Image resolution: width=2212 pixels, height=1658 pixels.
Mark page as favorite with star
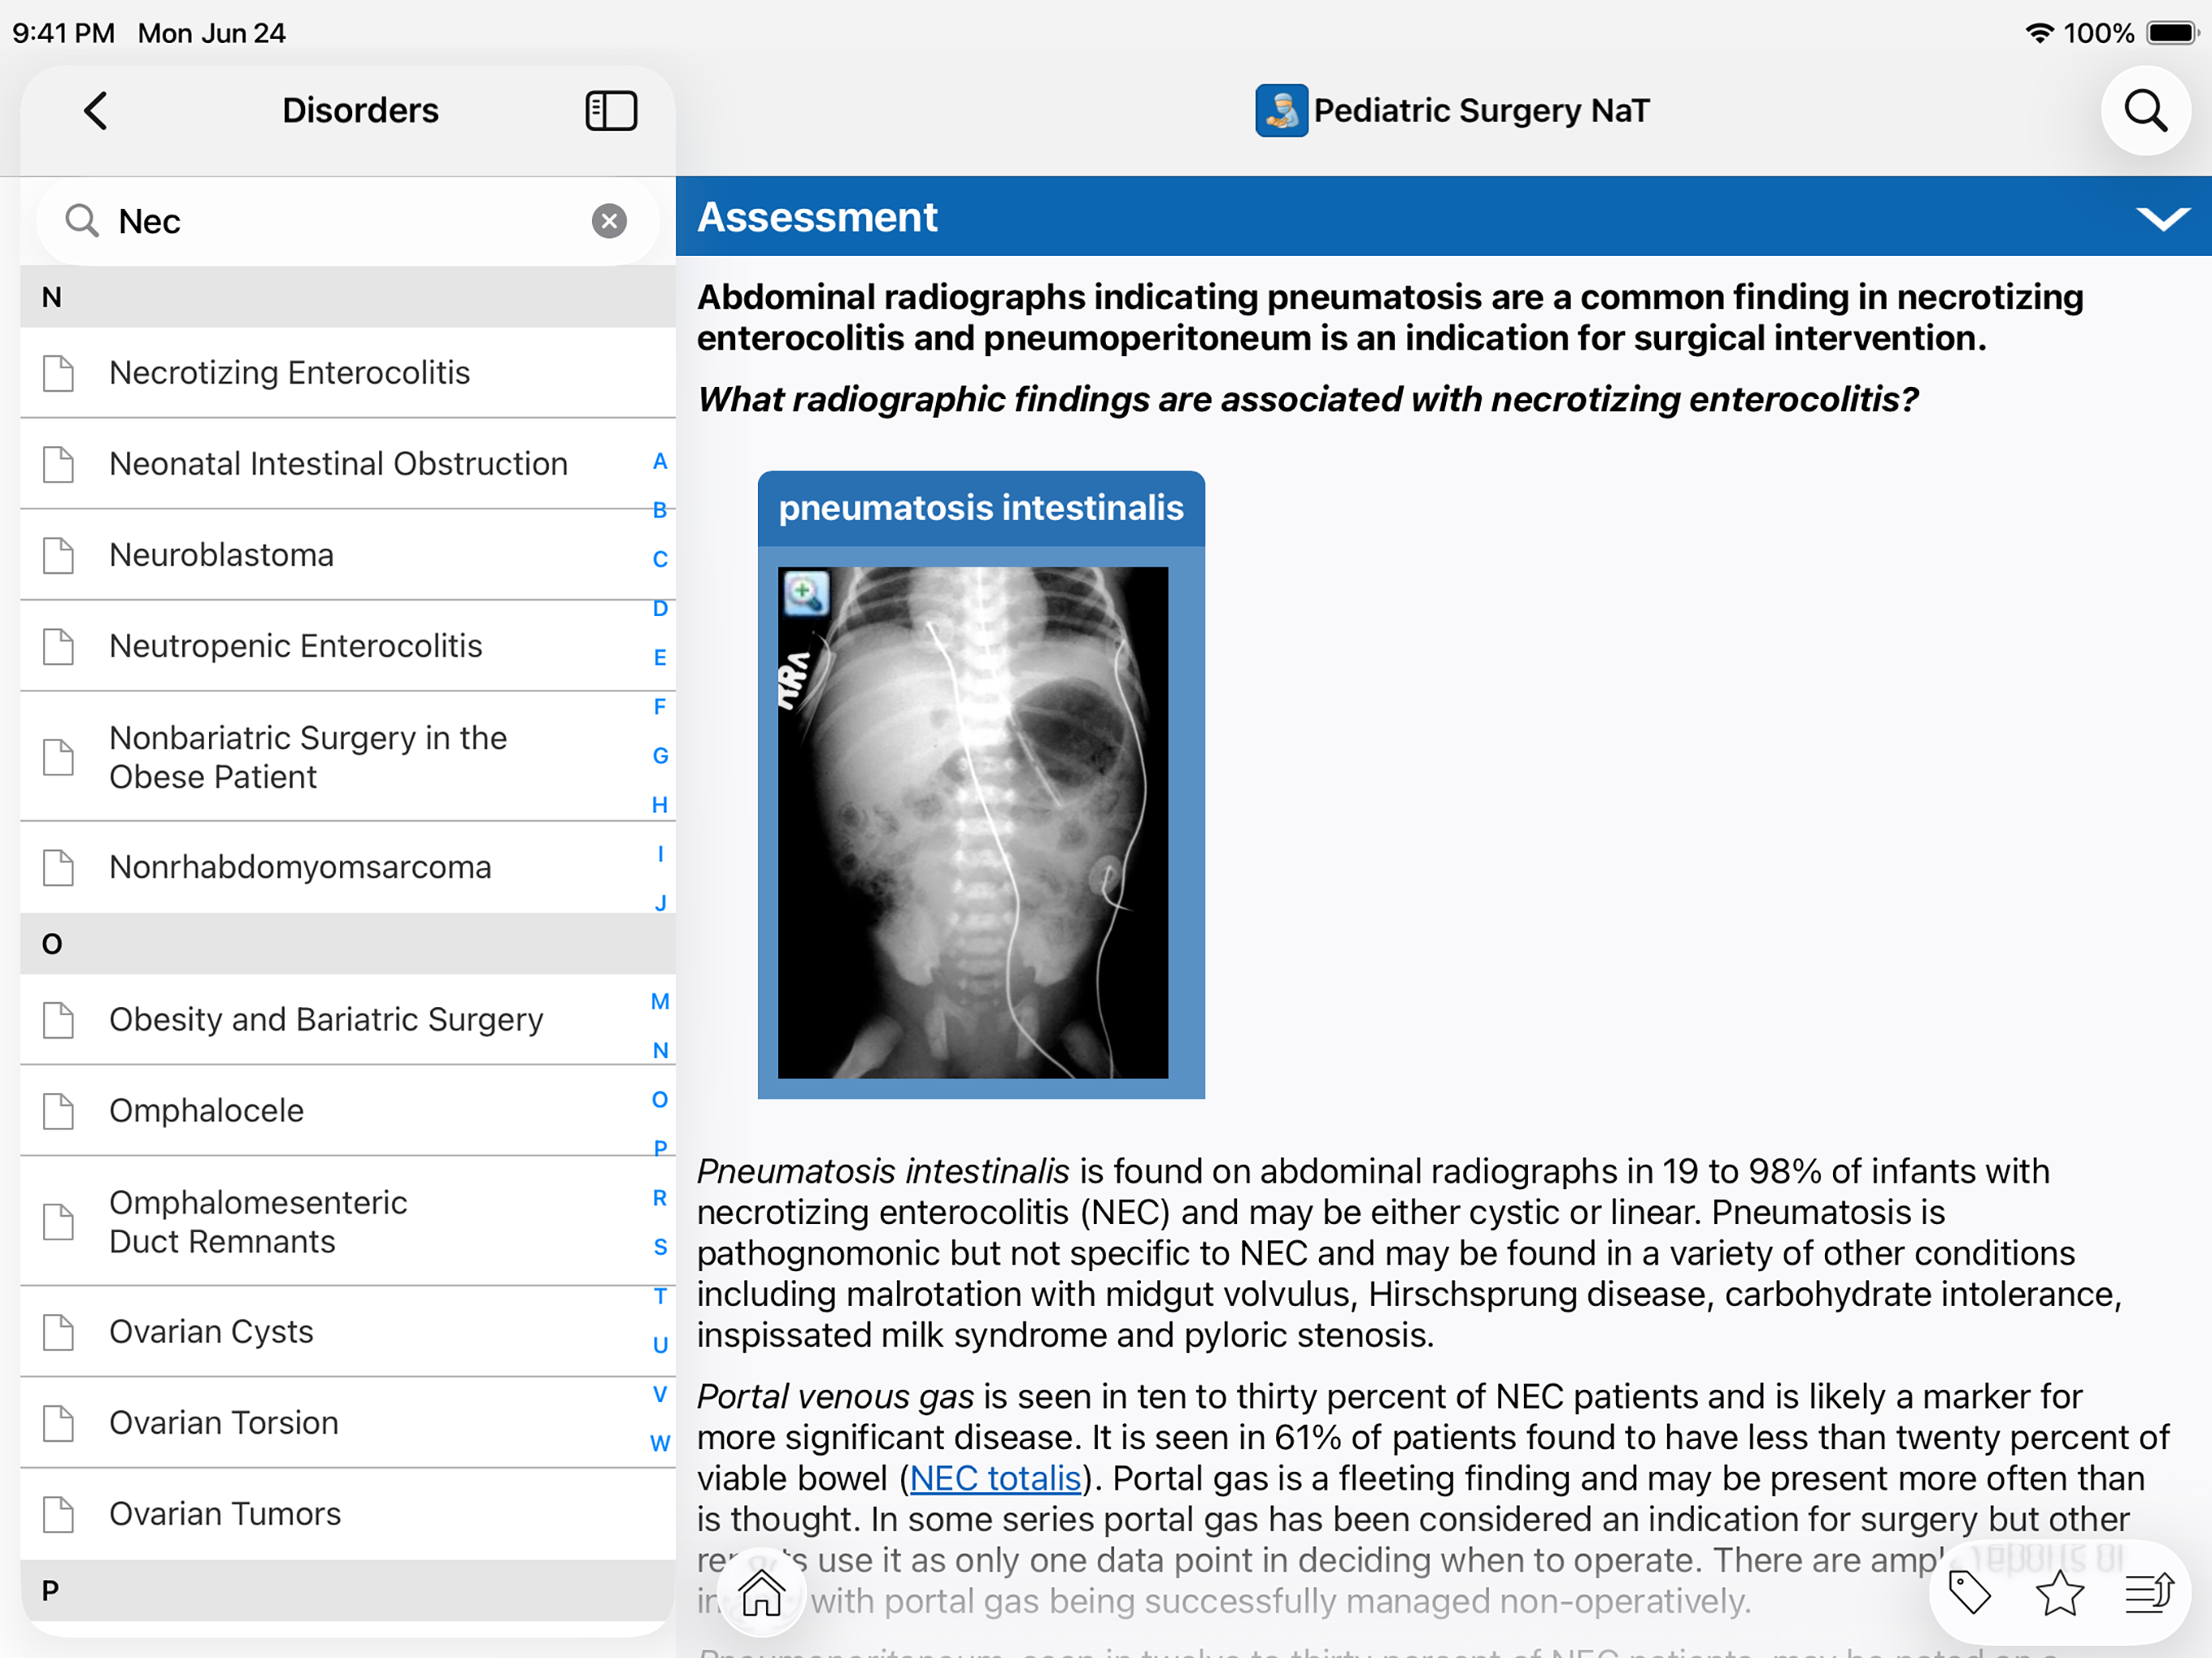tap(2060, 1593)
